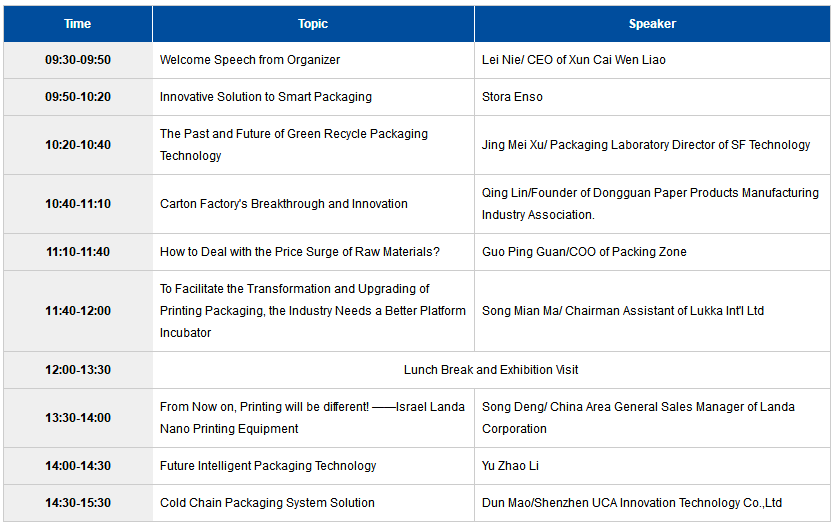Select Carton Factory's Breakthrough and Innovation
Image resolution: width=835 pixels, height=526 pixels.
[284, 204]
